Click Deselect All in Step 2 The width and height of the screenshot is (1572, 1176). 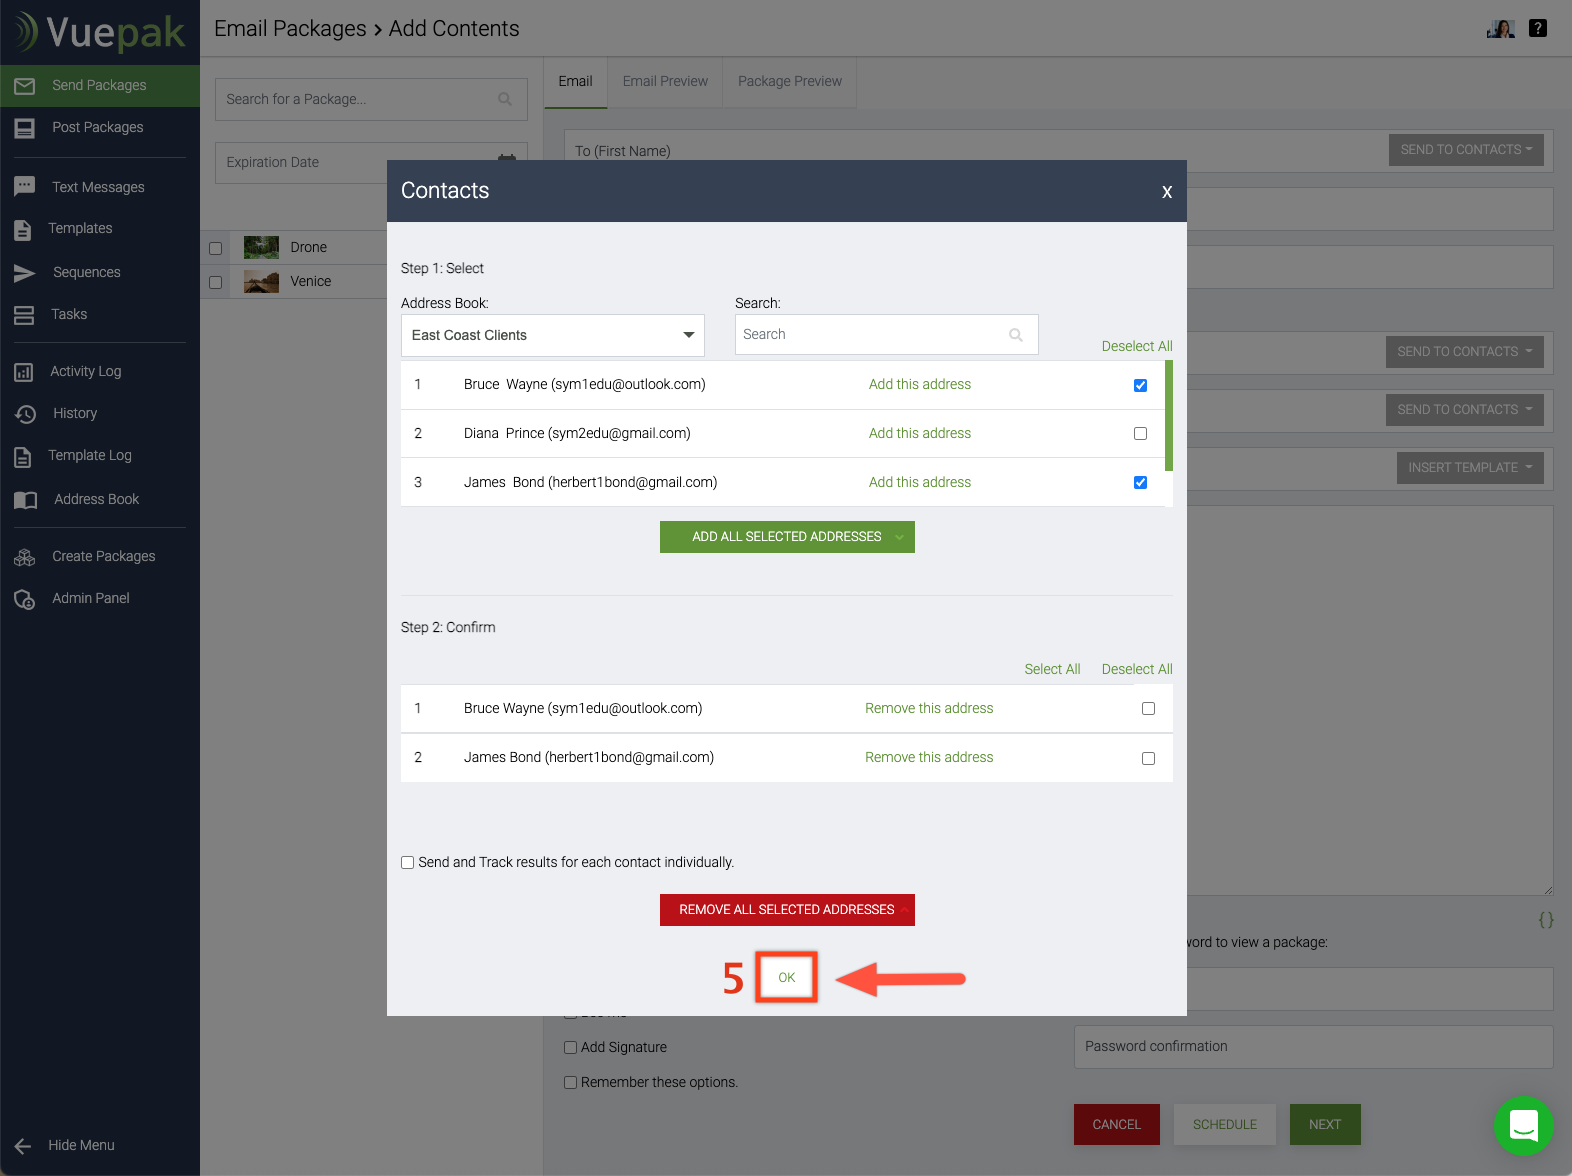[x=1137, y=670]
